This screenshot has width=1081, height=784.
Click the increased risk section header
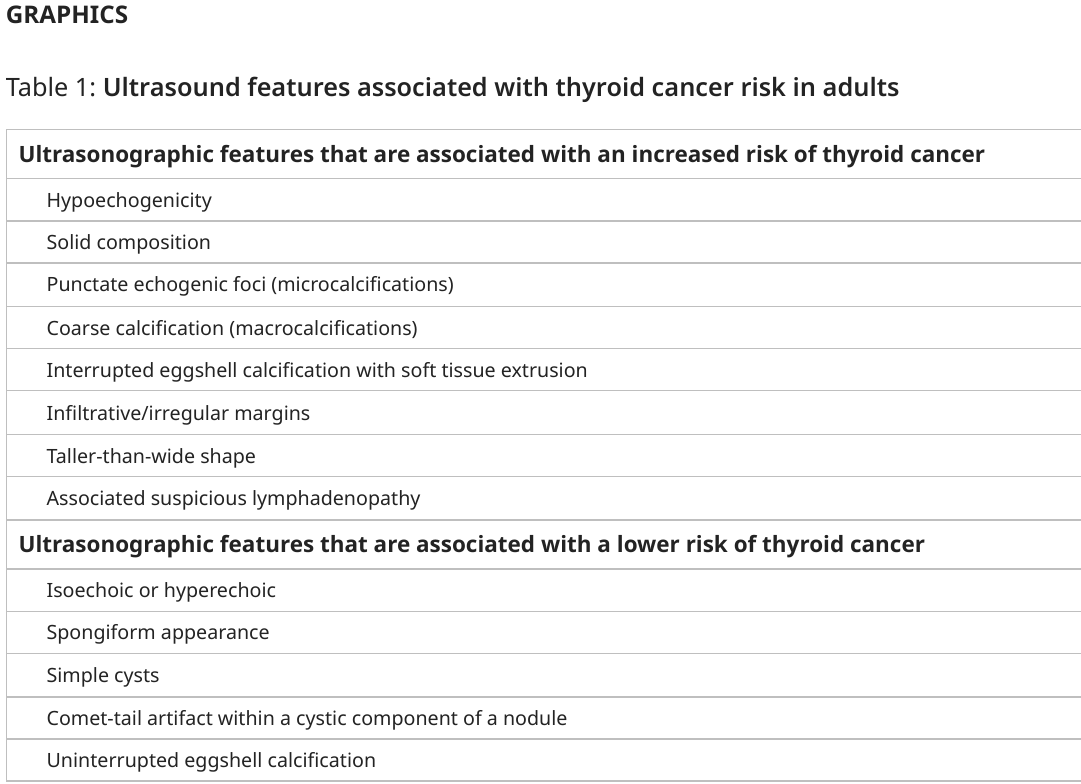click(544, 154)
